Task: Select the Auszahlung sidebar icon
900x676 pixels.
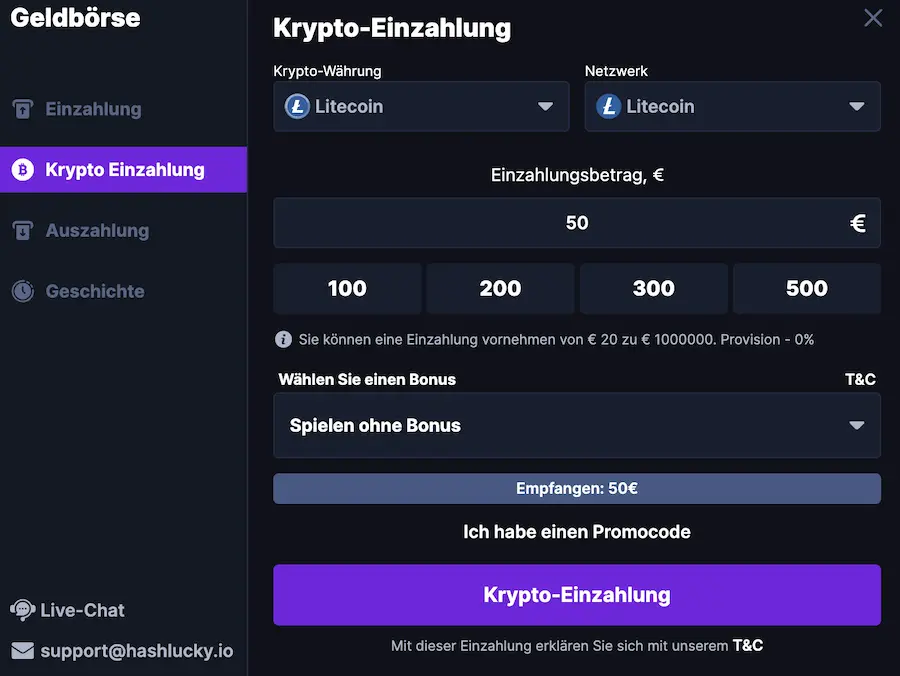Action: 22,230
